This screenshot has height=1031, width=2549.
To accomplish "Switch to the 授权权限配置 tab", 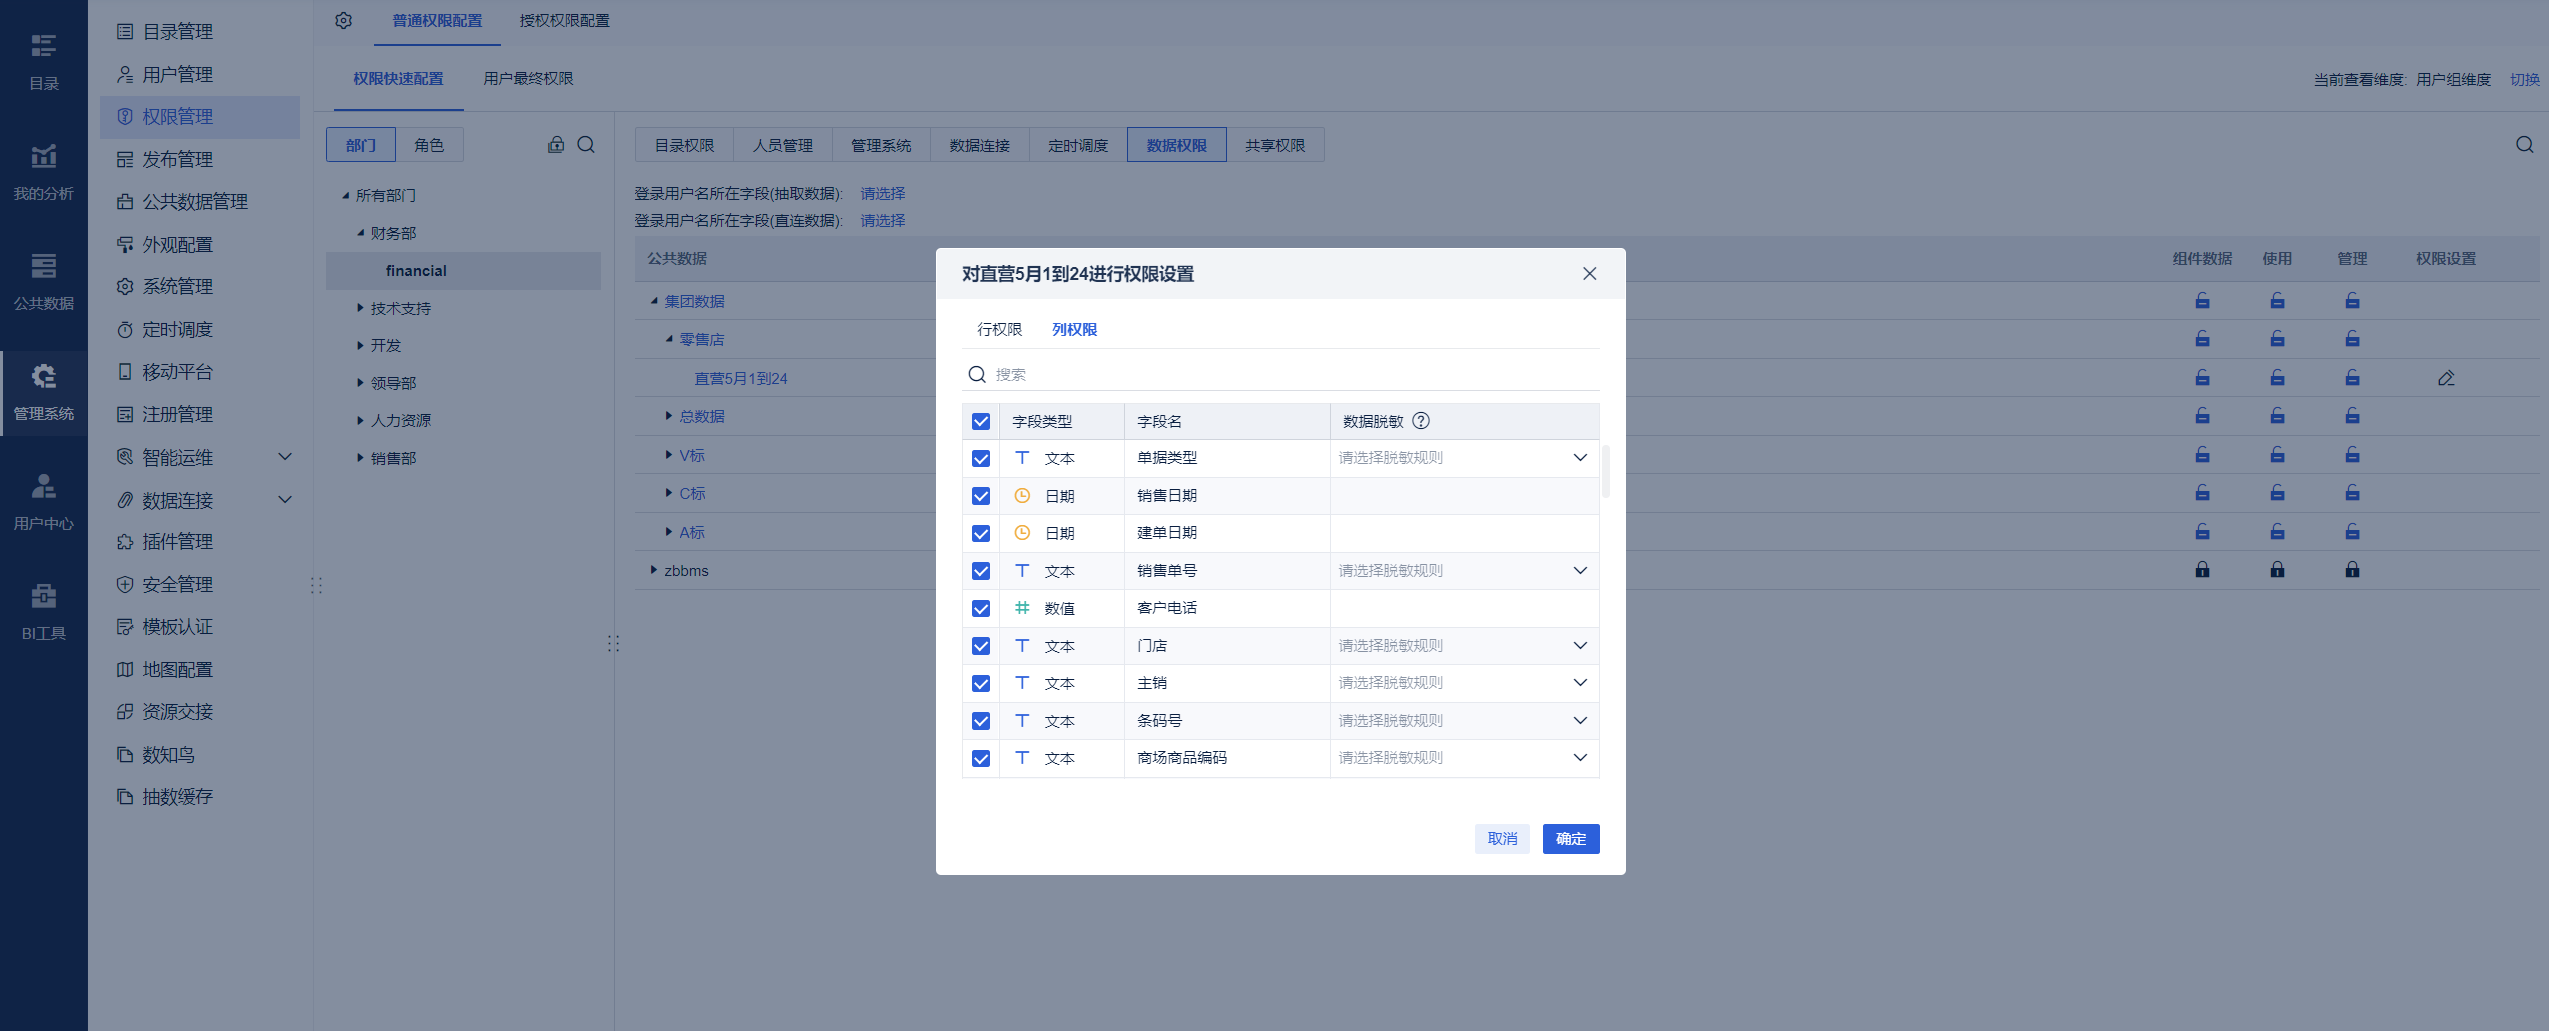I will coord(564,21).
